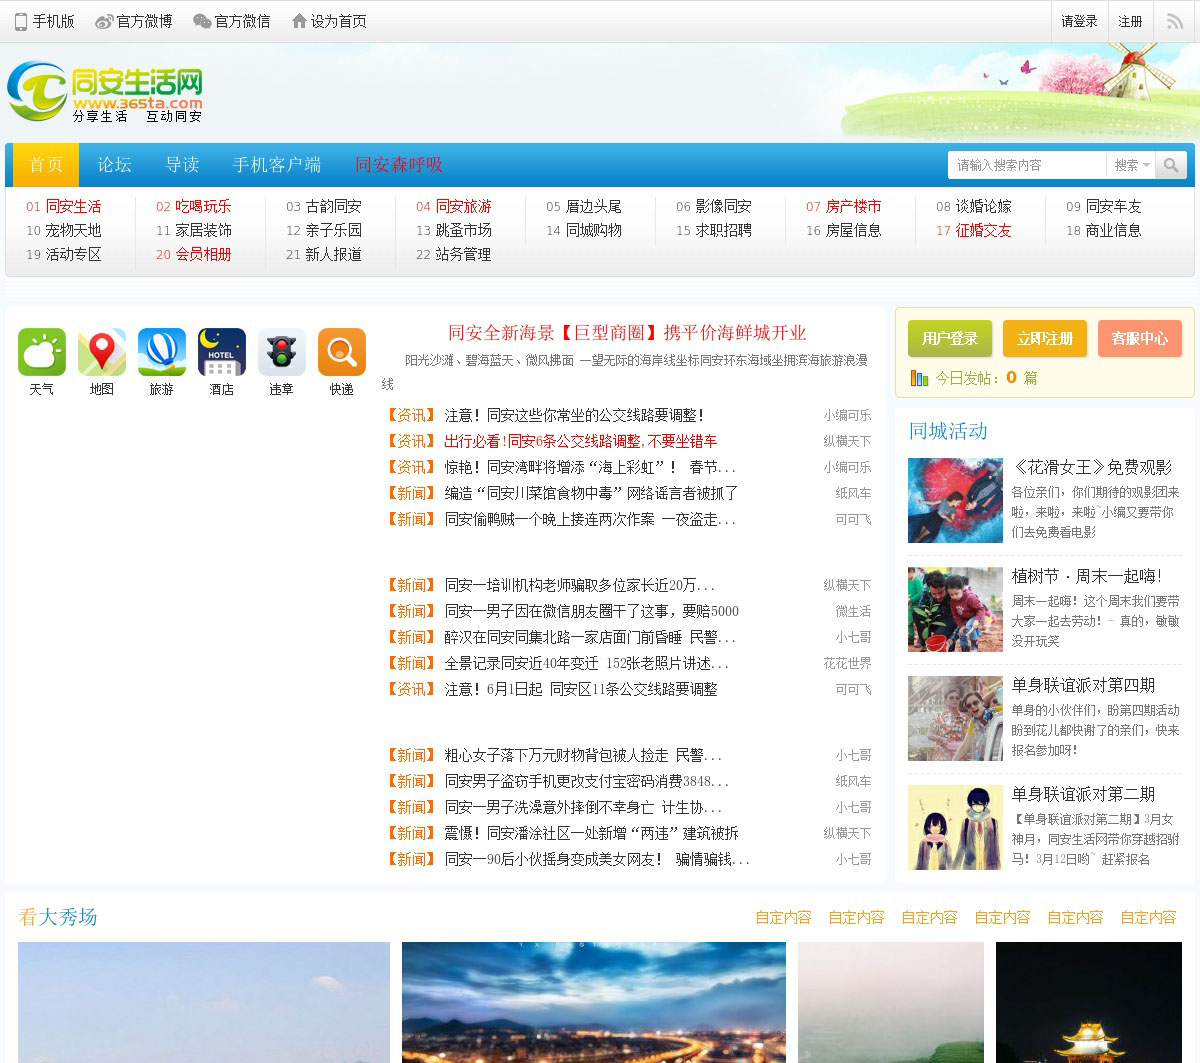Open the RSS feed icon
Screen dimensions: 1200x1063
pyautogui.click(x=1175, y=21)
